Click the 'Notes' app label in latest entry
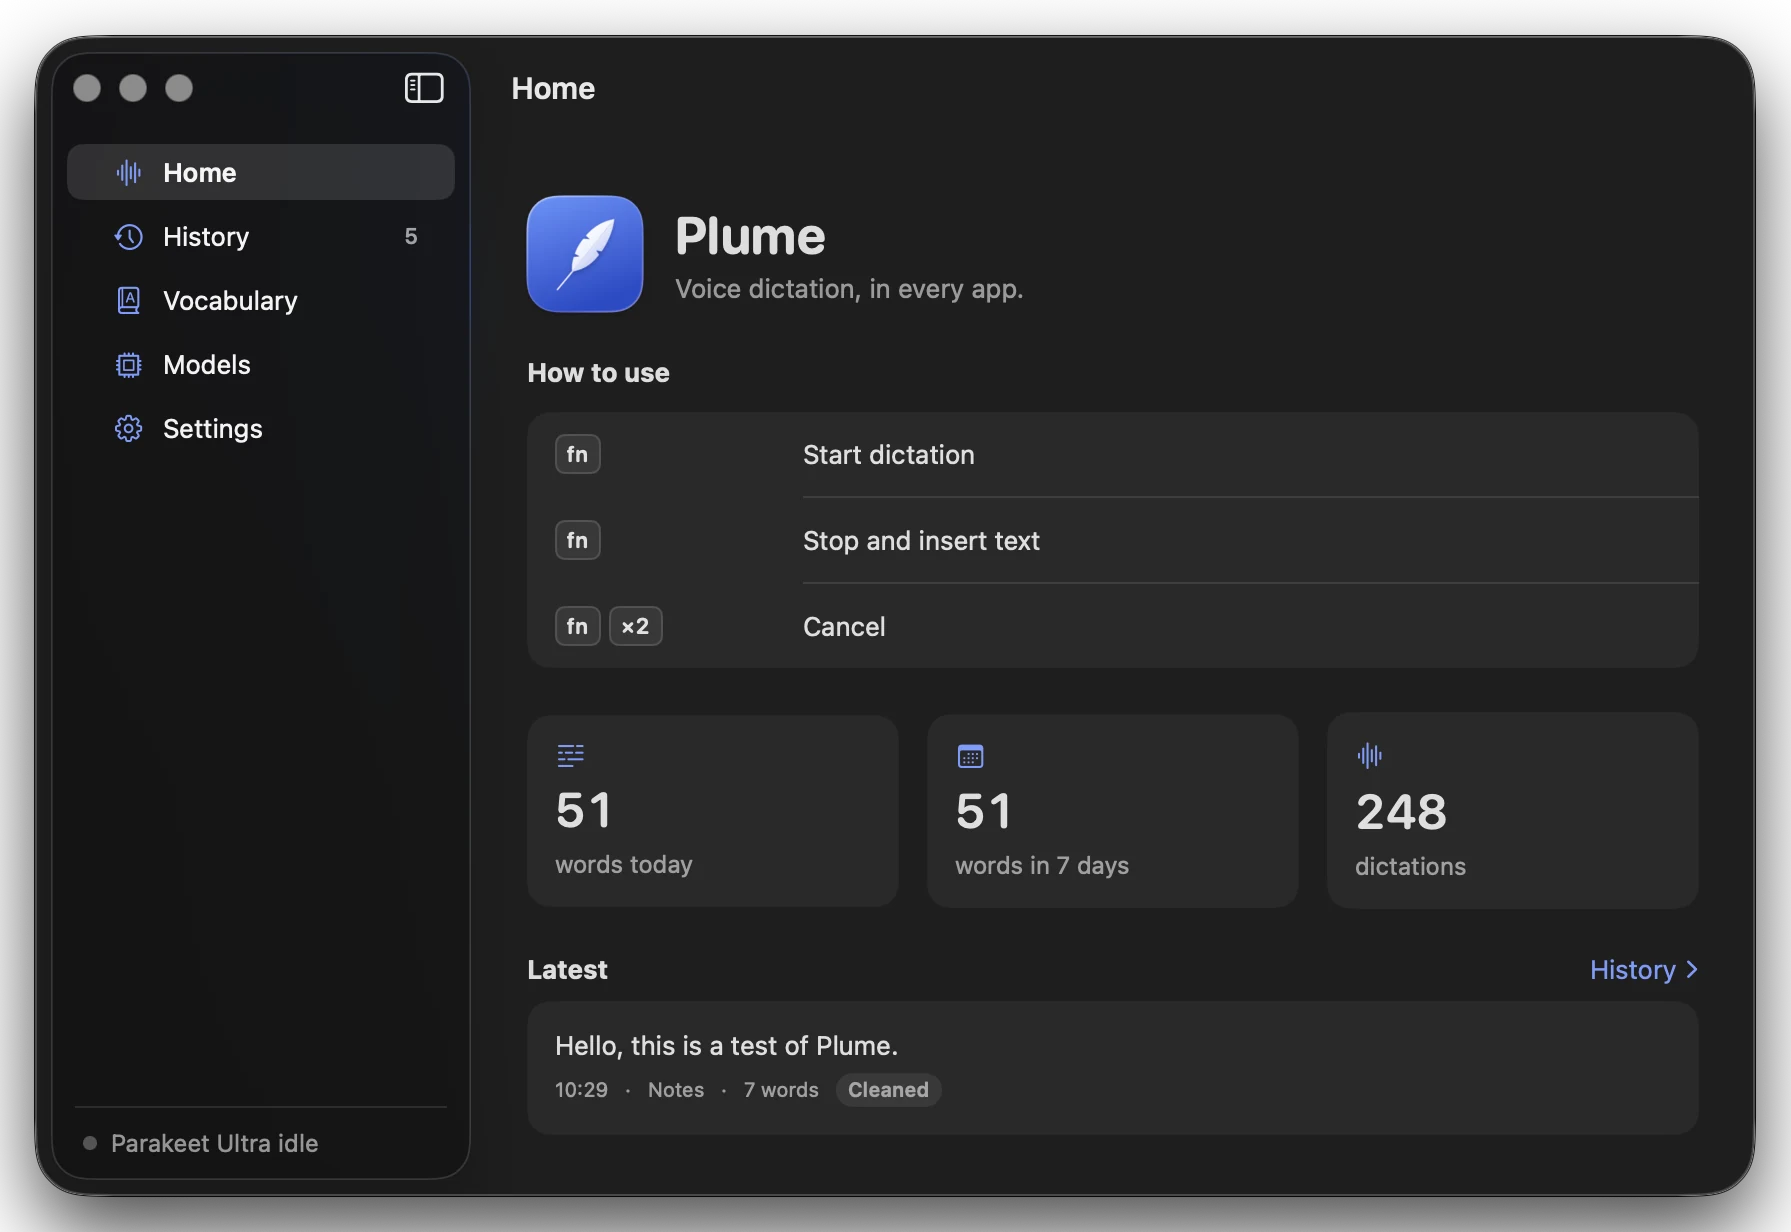The image size is (1791, 1232). [676, 1090]
